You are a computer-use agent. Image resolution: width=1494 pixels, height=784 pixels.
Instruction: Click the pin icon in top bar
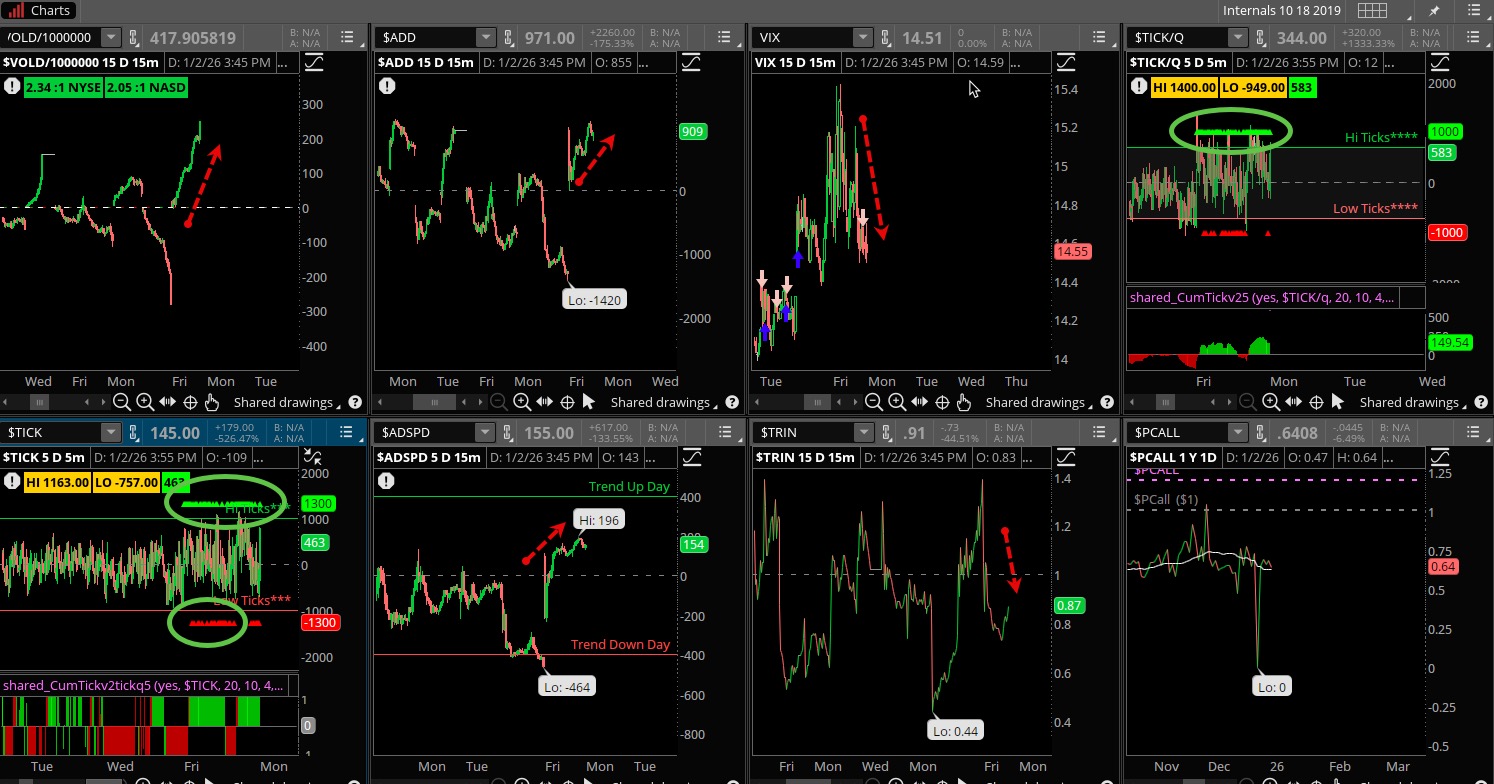pyautogui.click(x=1435, y=11)
